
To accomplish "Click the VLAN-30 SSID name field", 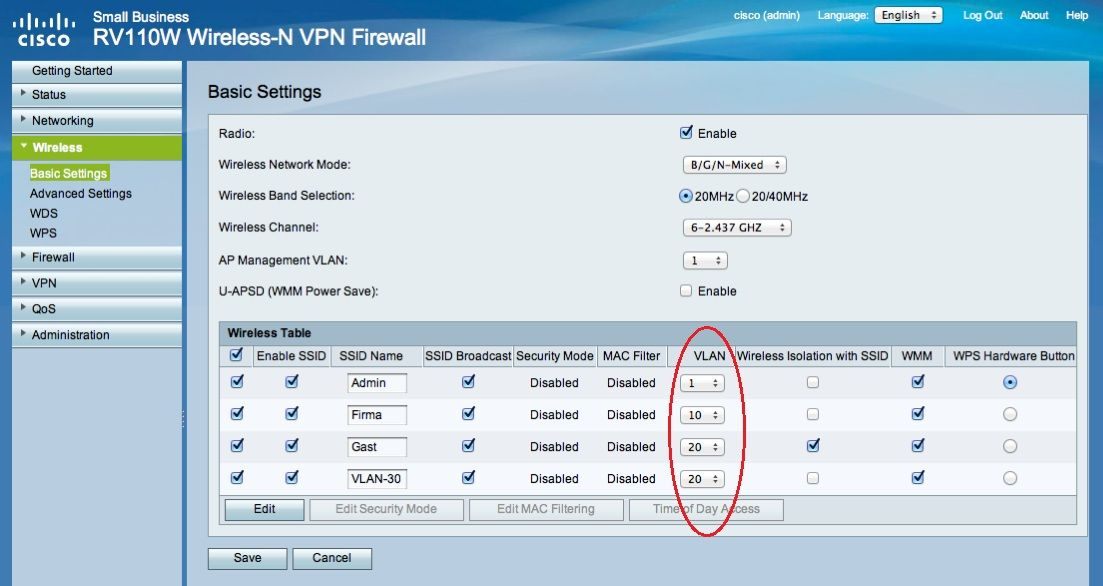I will tap(377, 479).
